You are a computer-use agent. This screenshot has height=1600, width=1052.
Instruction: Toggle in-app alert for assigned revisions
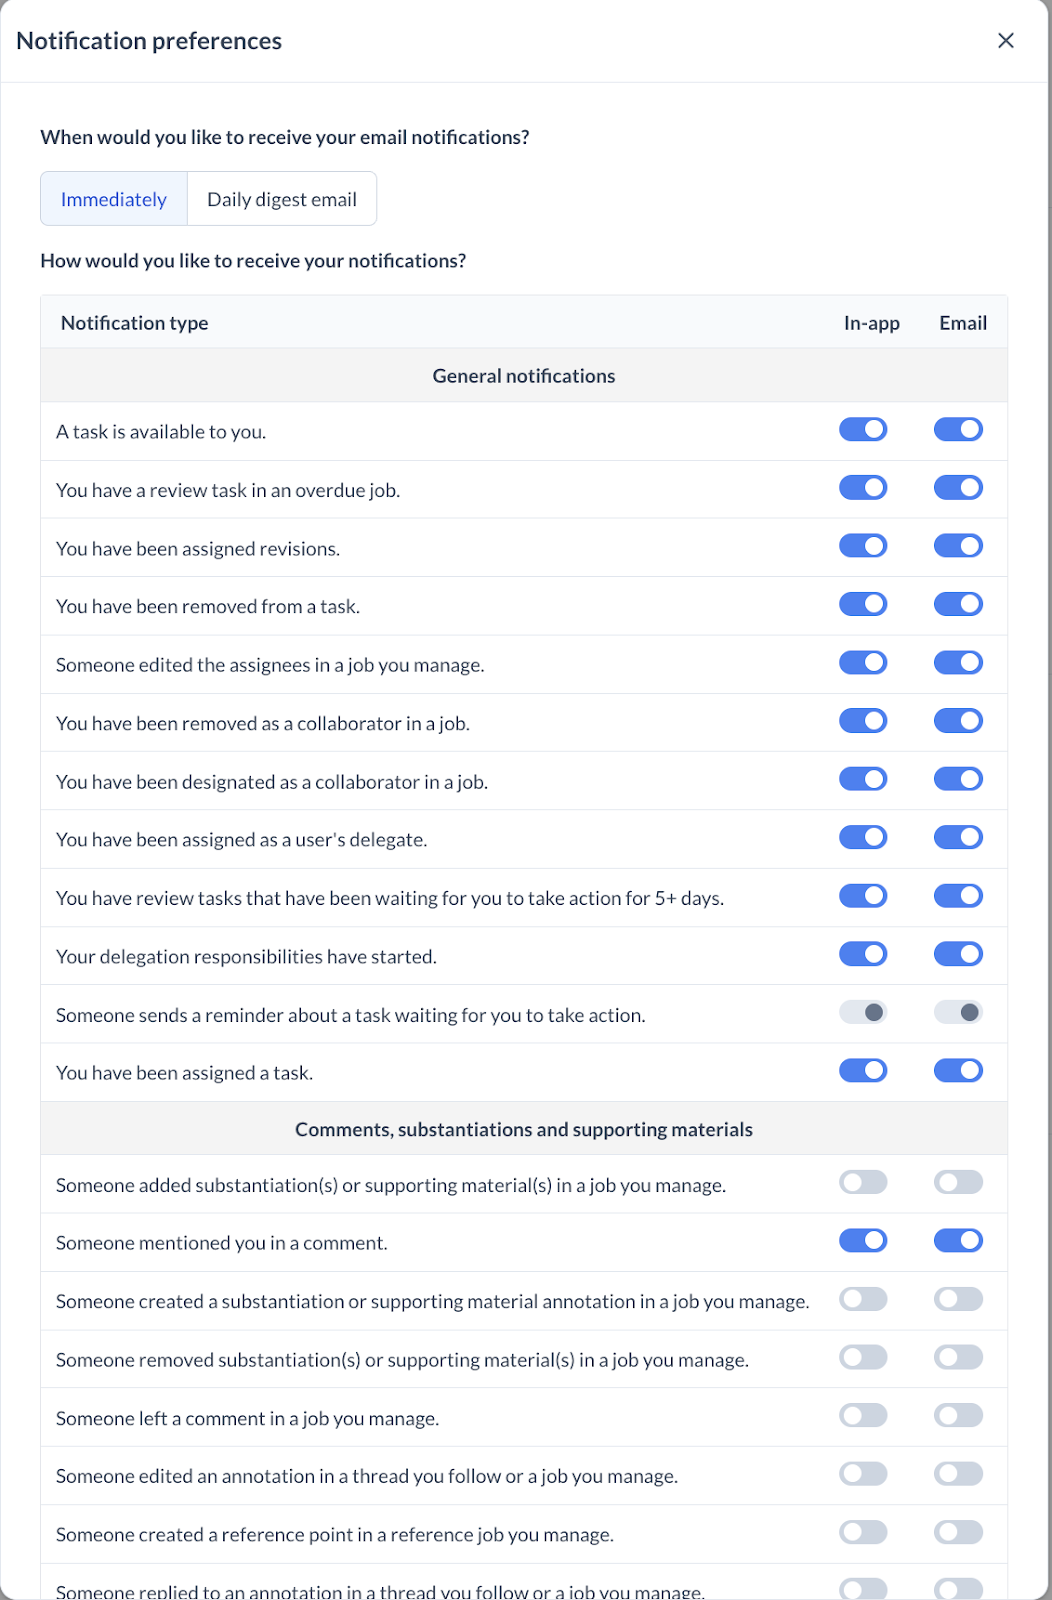[x=863, y=546]
